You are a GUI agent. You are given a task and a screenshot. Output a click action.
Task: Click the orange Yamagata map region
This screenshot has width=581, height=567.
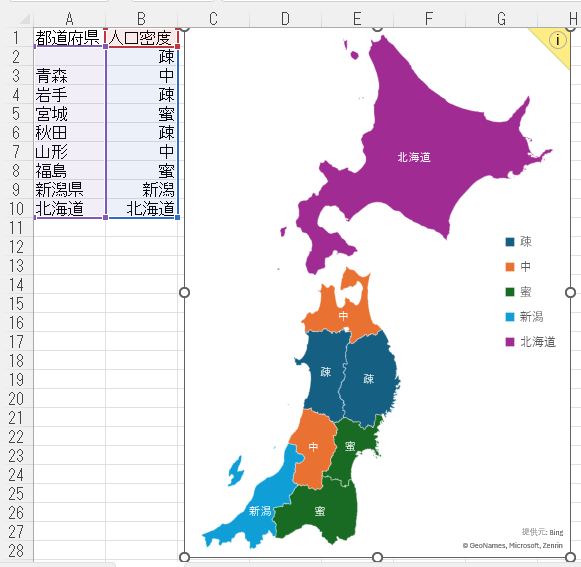313,448
